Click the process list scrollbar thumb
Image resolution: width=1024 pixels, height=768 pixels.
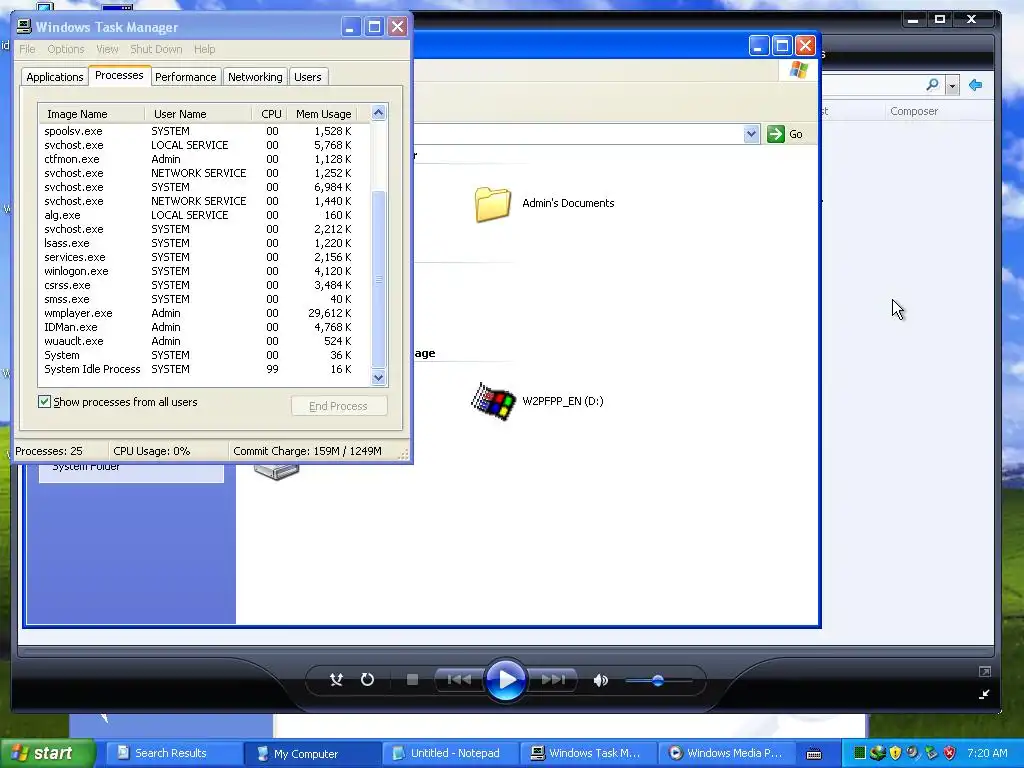pos(379,280)
